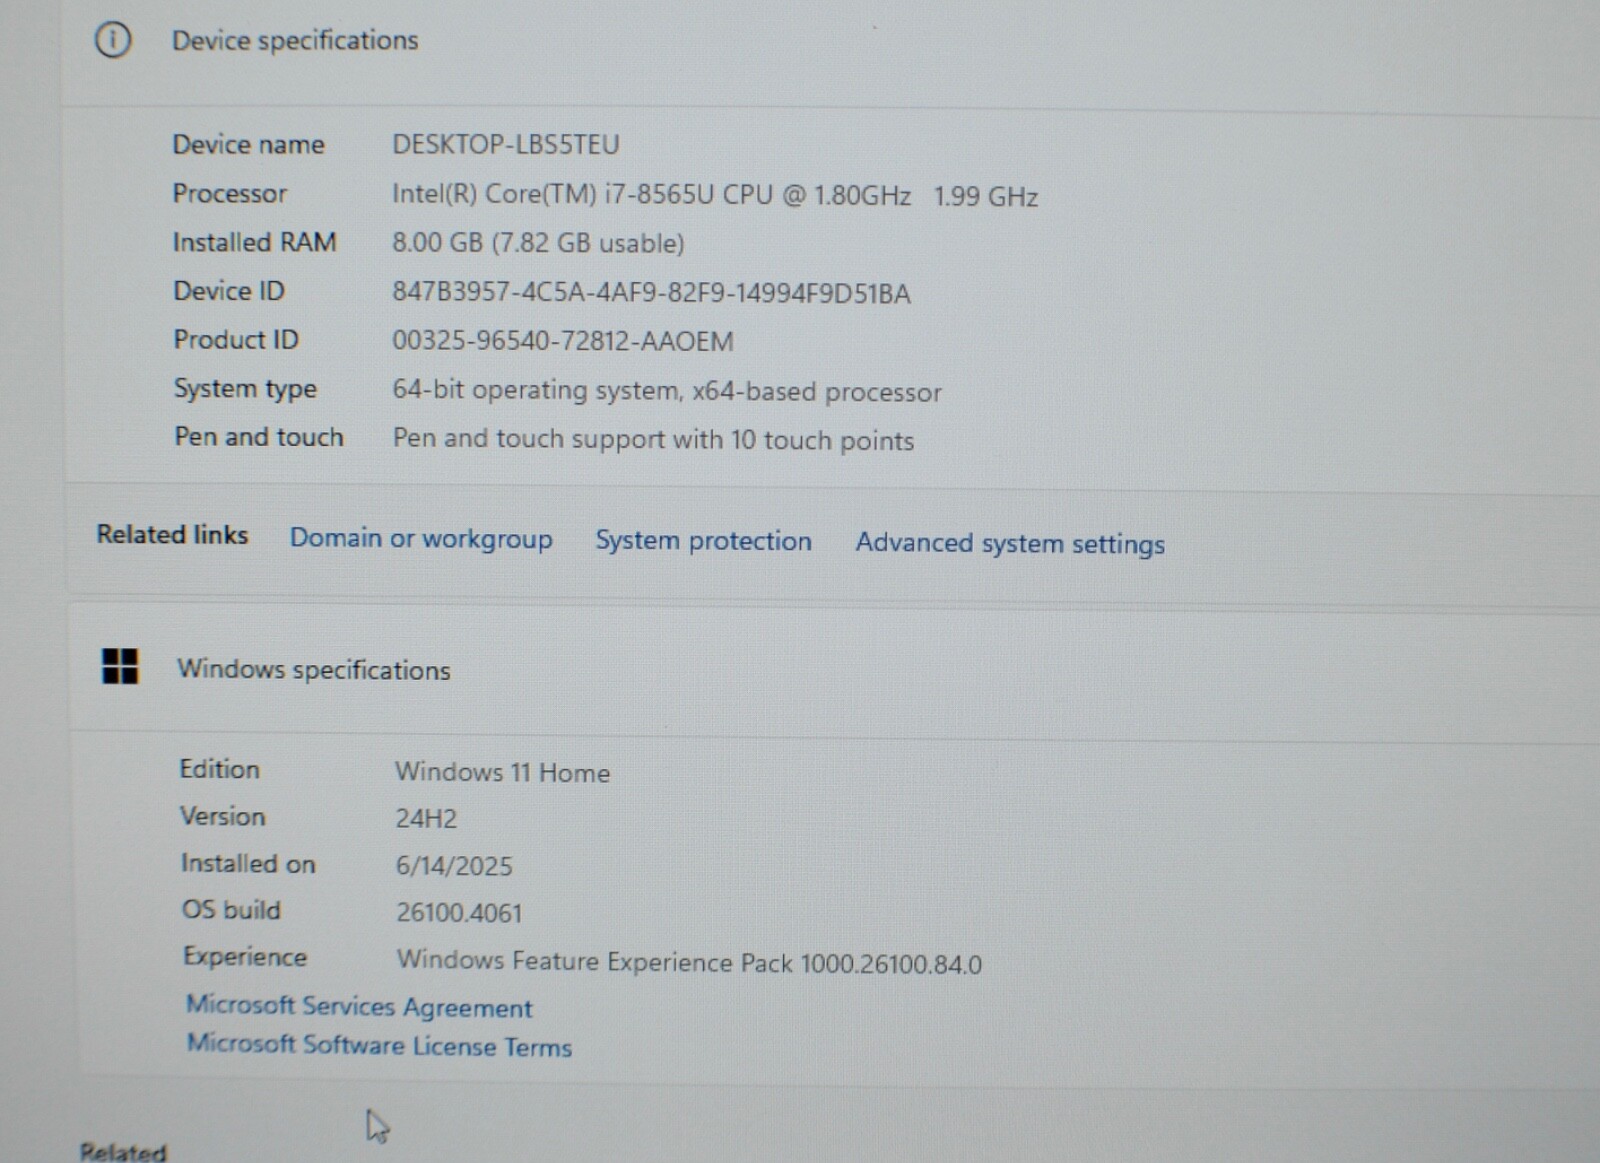Screen dimensions: 1600x1163
Task: Click the OS build label
Action: [x=231, y=910]
